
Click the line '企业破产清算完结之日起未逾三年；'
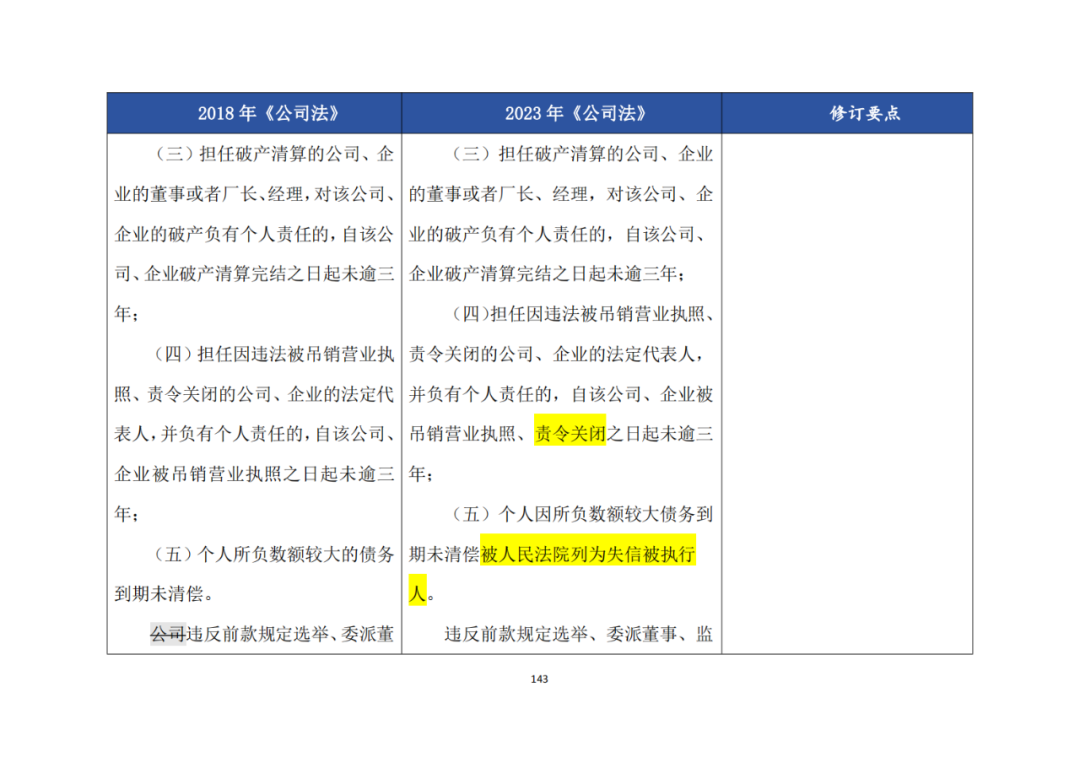click(548, 274)
